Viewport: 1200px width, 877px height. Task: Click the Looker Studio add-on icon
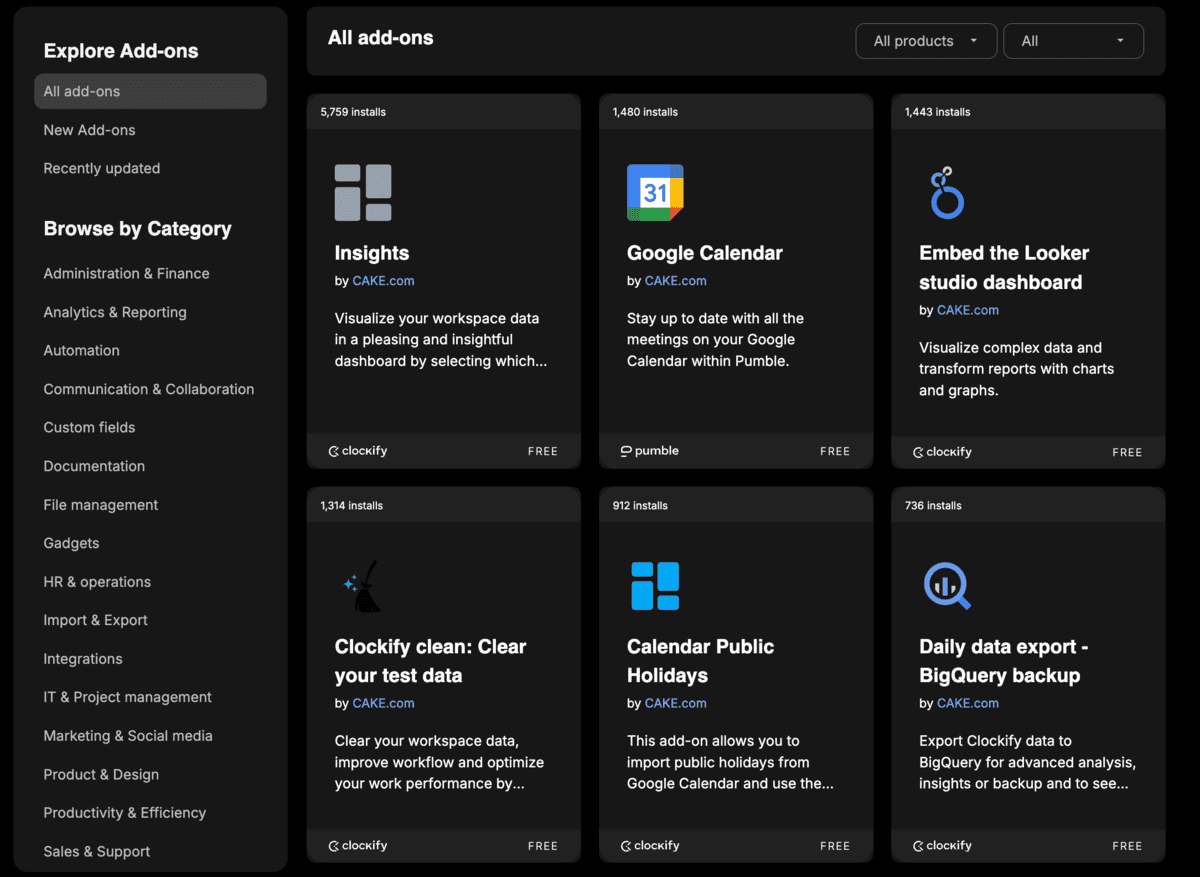[945, 193]
